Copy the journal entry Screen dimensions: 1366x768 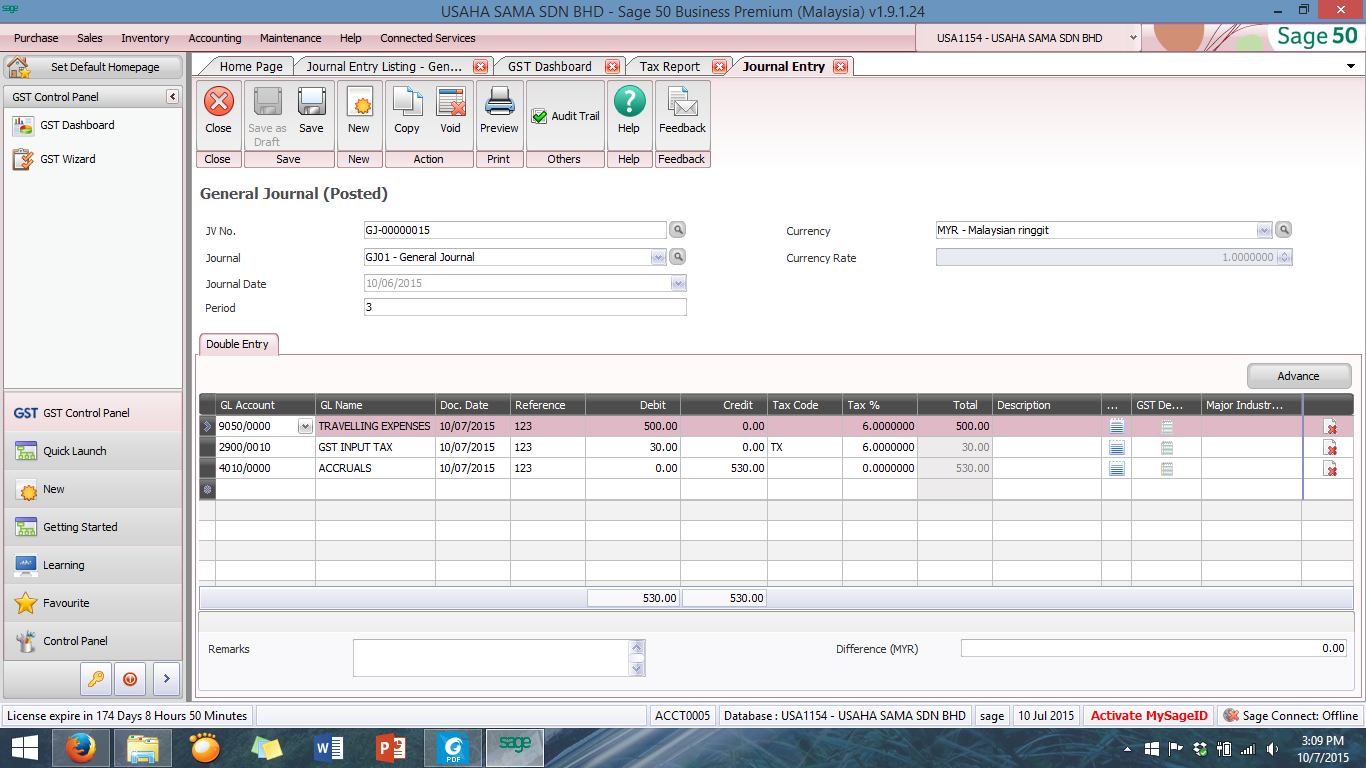point(407,110)
